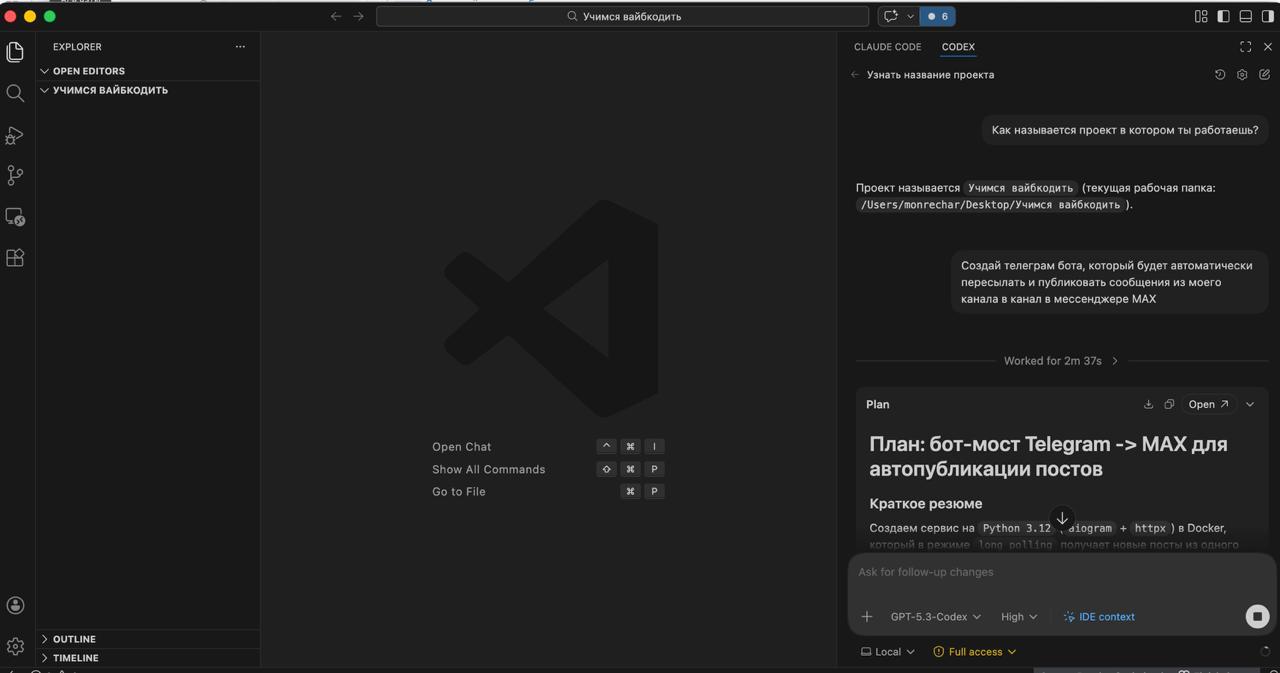Open the Search view in activity bar
This screenshot has height=673, width=1280.
pyautogui.click(x=15, y=93)
